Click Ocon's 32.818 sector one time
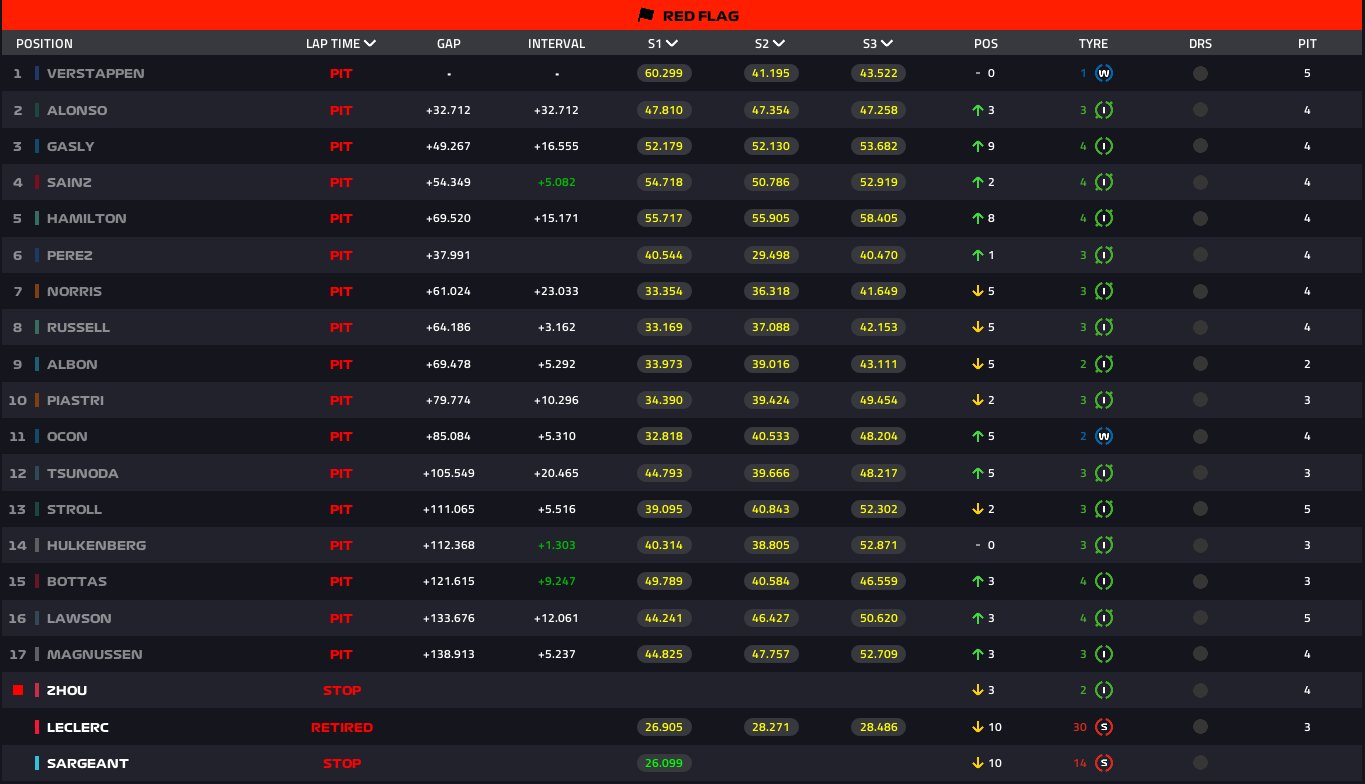The image size is (1365, 784). point(664,436)
